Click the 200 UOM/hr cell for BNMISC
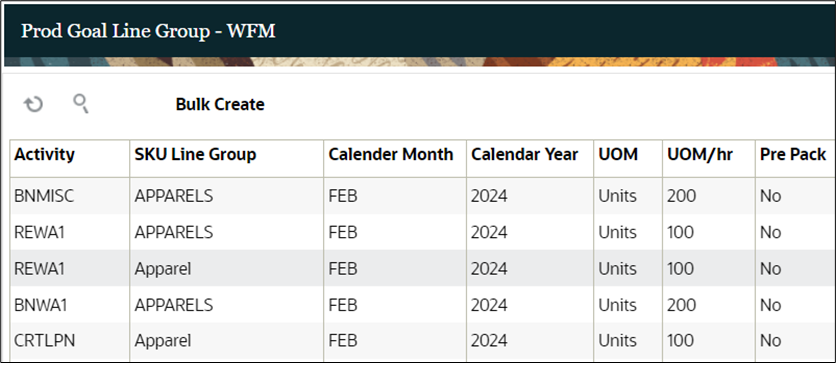 (709, 196)
